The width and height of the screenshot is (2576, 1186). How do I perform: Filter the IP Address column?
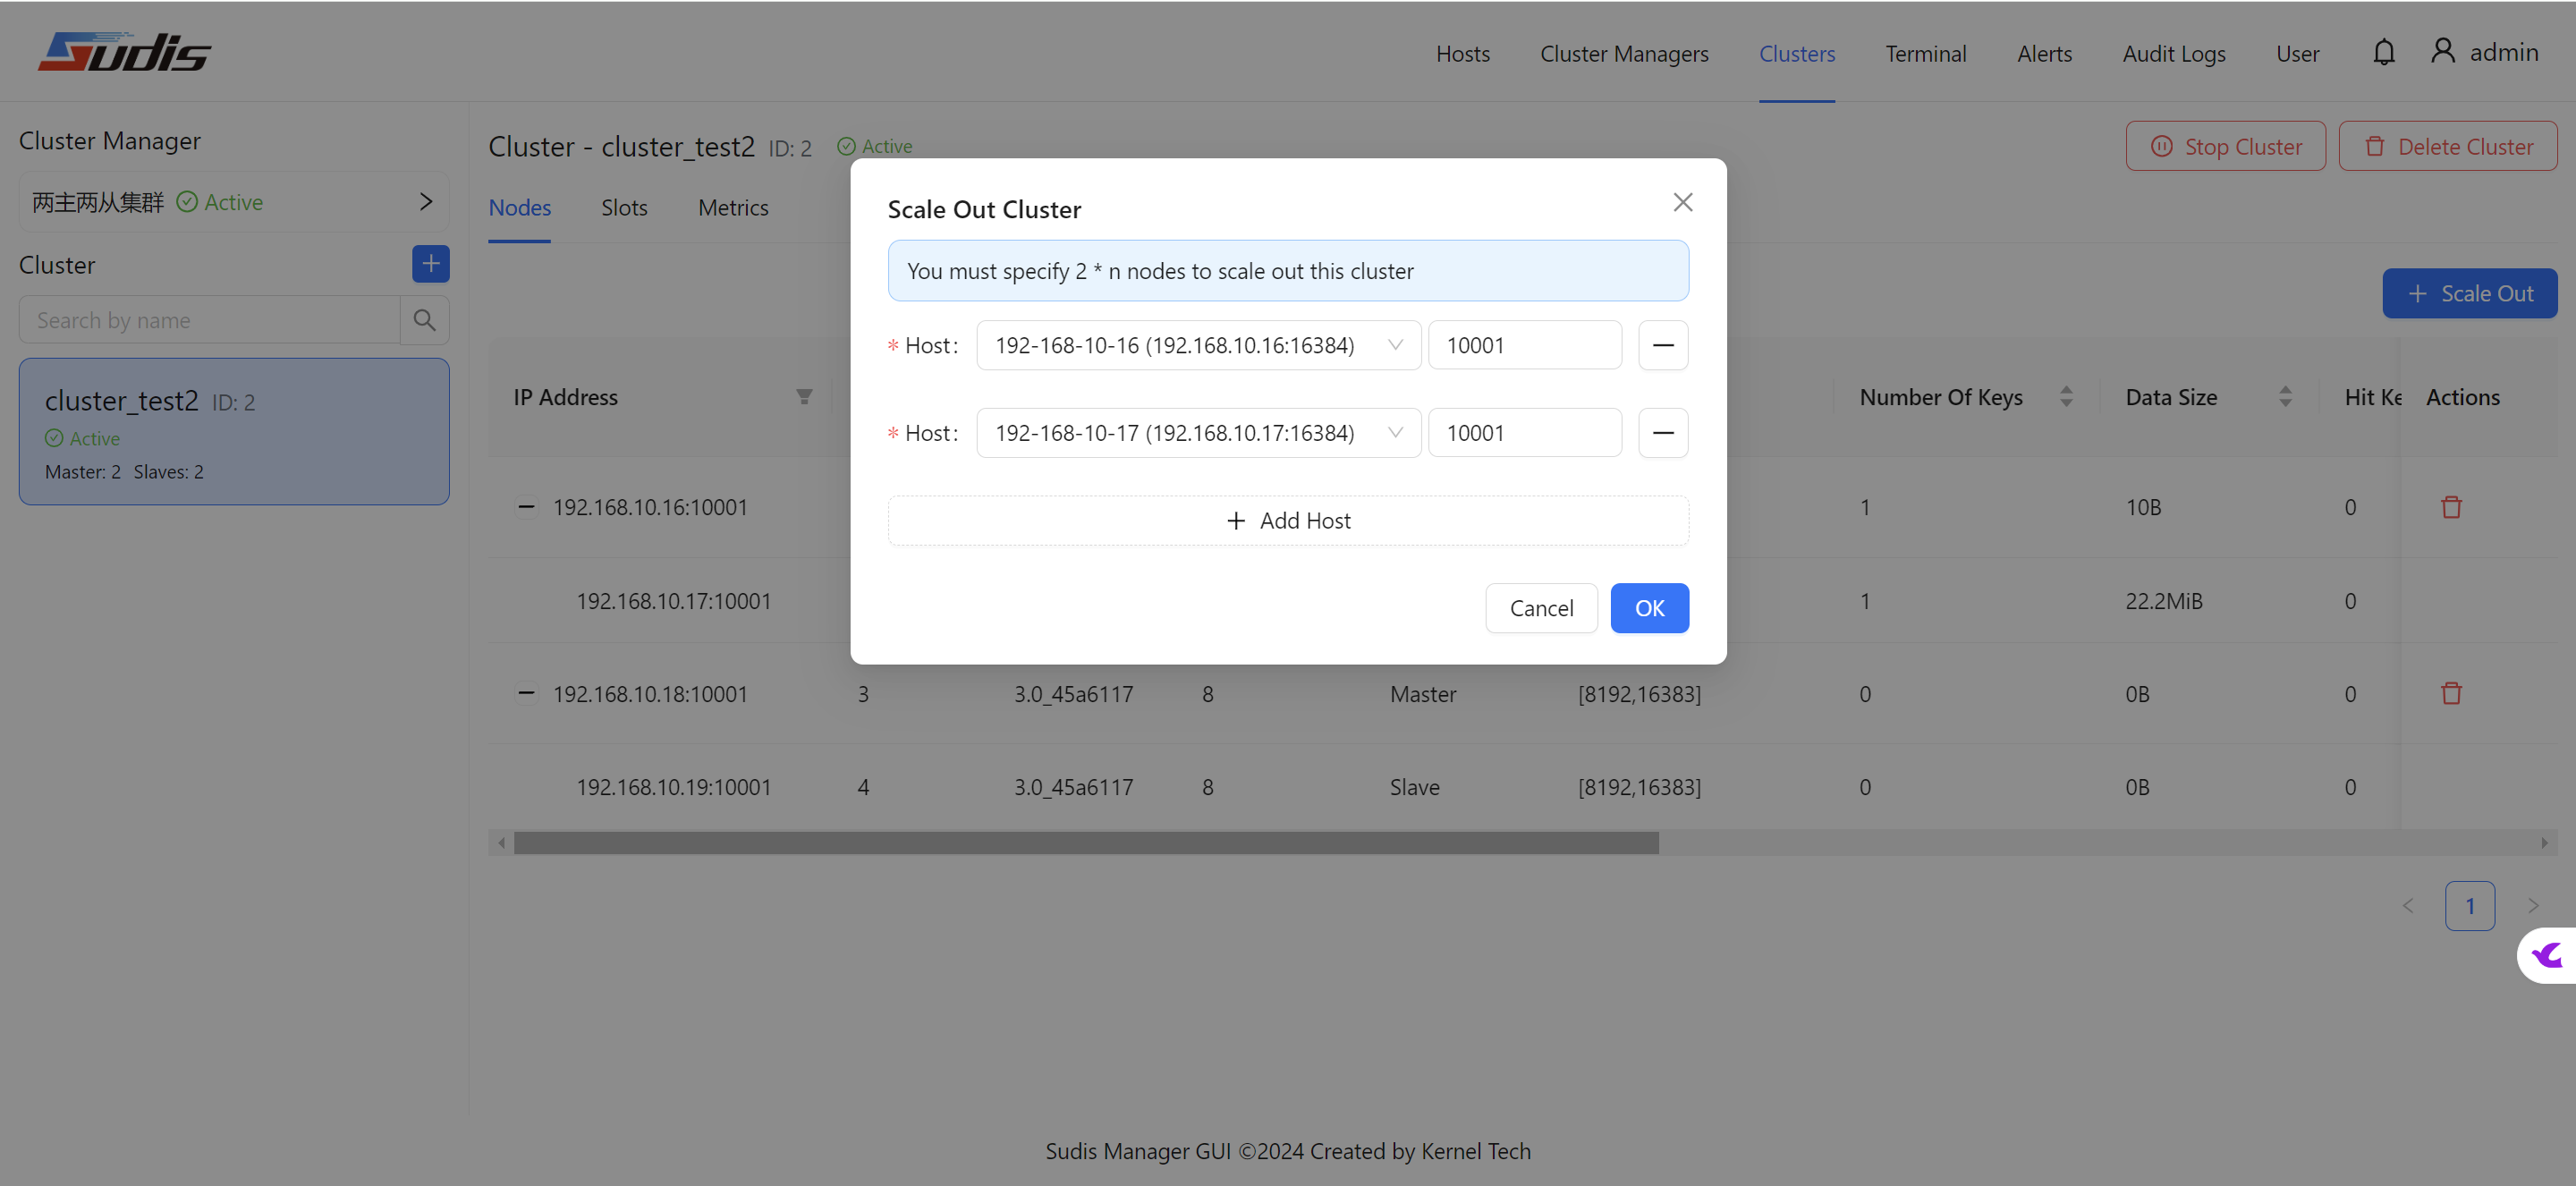tap(804, 397)
